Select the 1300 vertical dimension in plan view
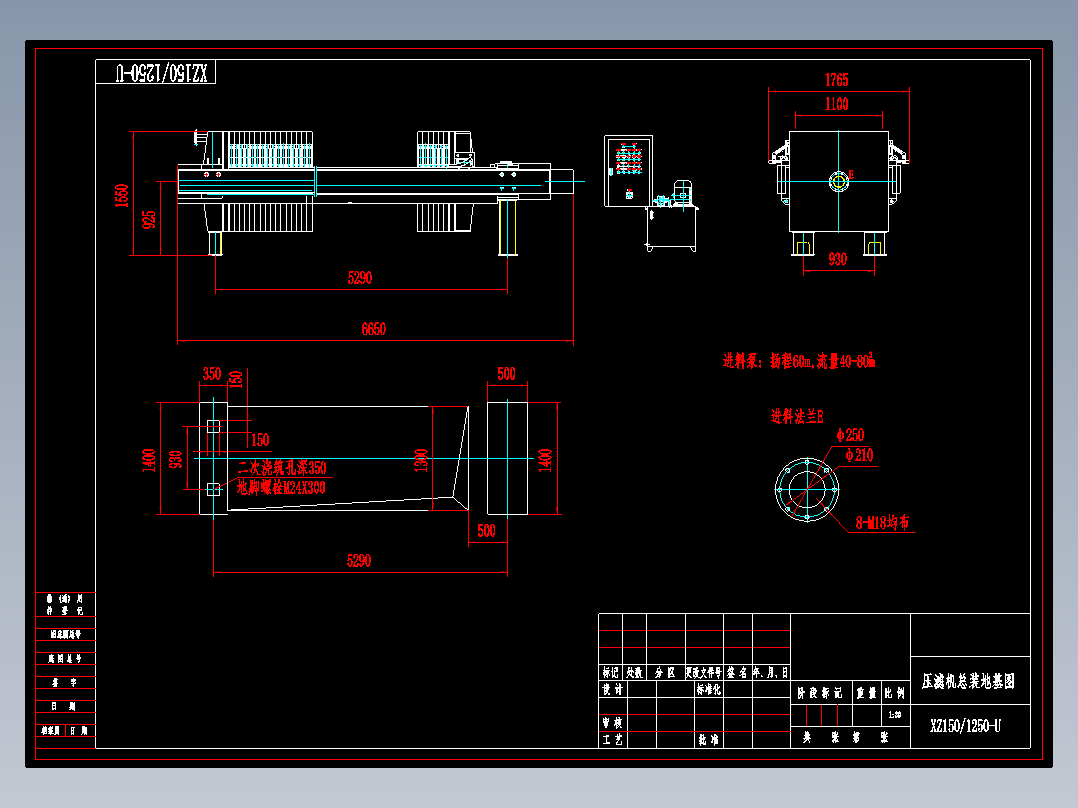This screenshot has height=808, width=1078. 421,460
